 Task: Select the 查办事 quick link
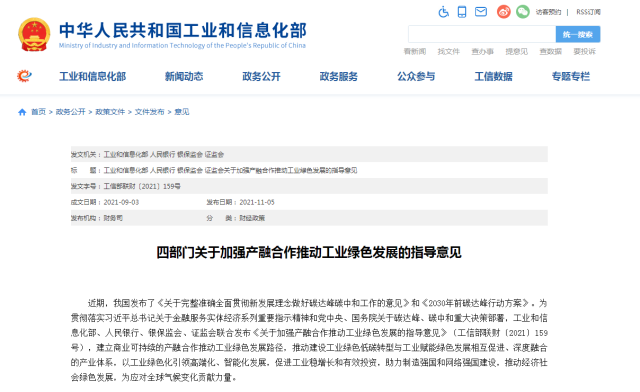point(482,51)
